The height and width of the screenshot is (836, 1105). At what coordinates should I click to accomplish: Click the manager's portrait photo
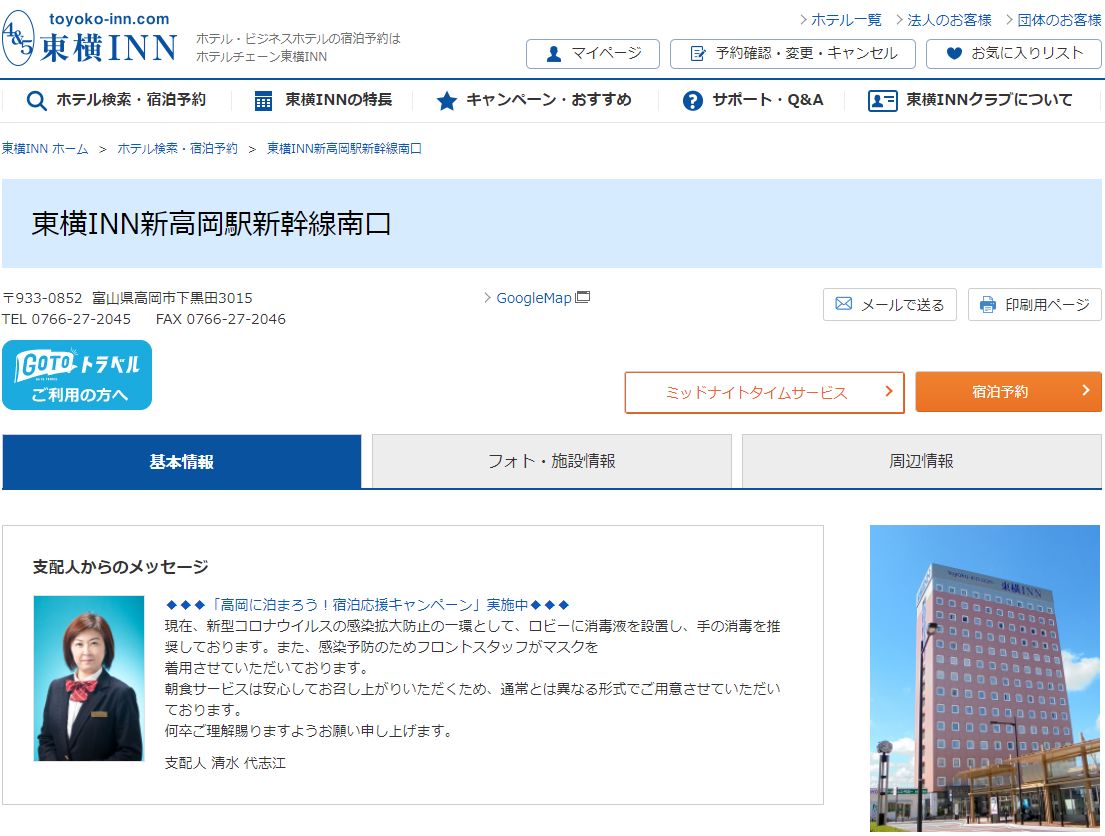pyautogui.click(x=89, y=678)
